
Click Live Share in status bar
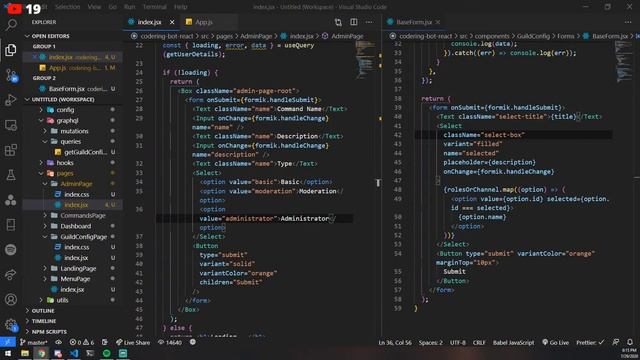point(133,342)
